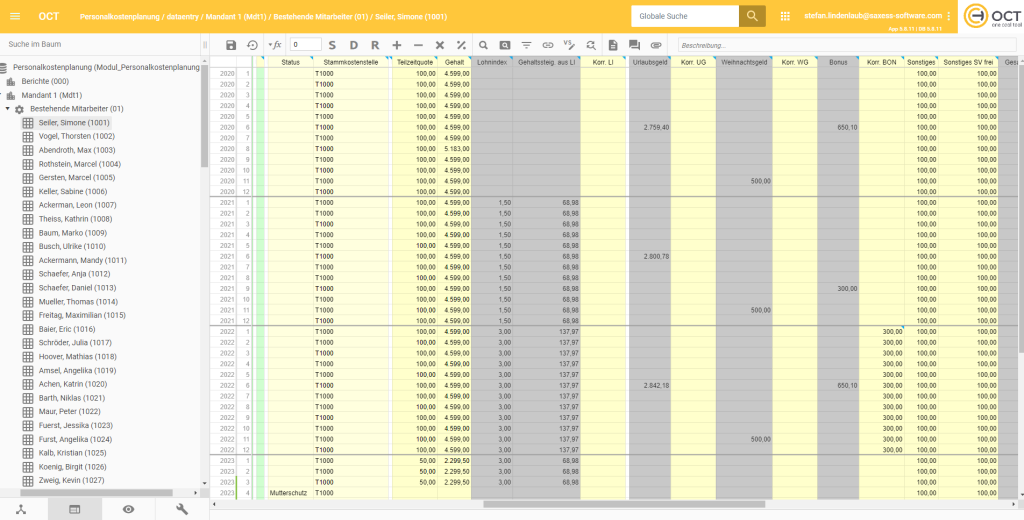
Task: Open the comments speech bubble icon
Action: pos(634,45)
